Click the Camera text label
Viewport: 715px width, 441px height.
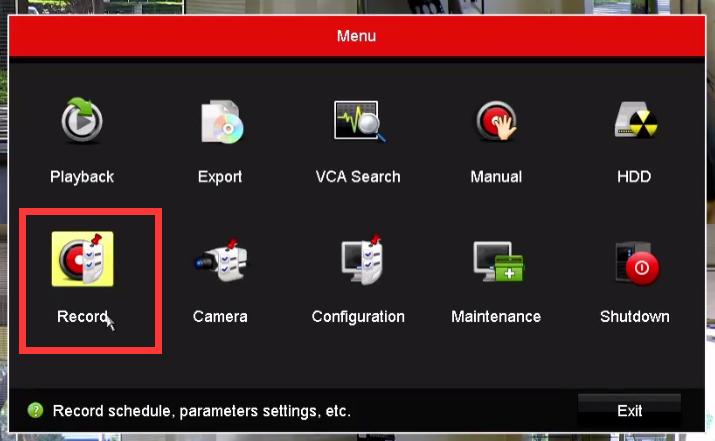(220, 316)
